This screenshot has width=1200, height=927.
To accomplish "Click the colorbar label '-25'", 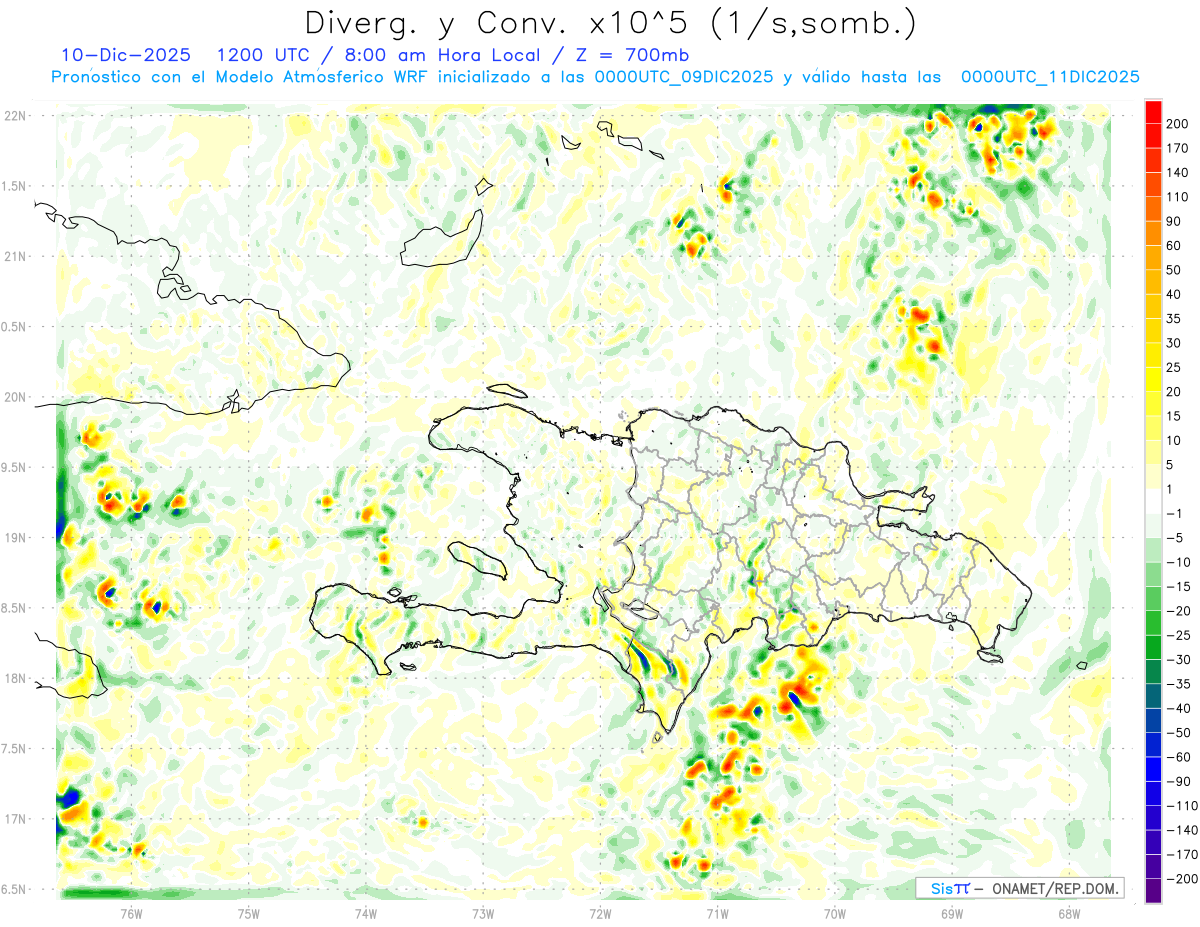I will click(x=1179, y=635).
